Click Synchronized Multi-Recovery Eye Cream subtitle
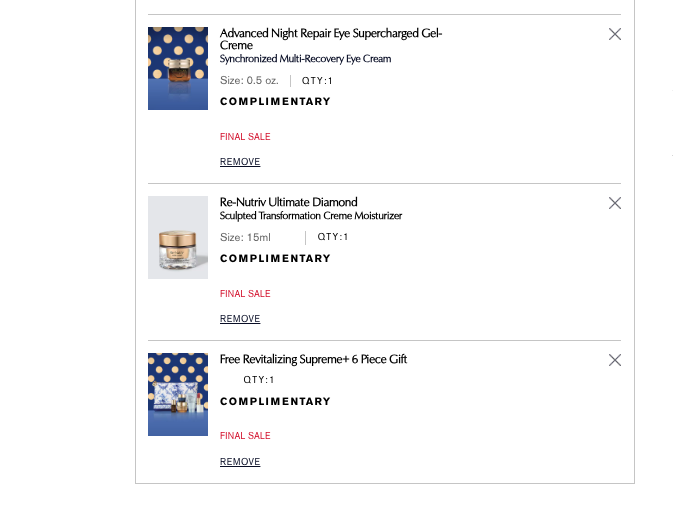This screenshot has height=506, width=673. pos(305,59)
